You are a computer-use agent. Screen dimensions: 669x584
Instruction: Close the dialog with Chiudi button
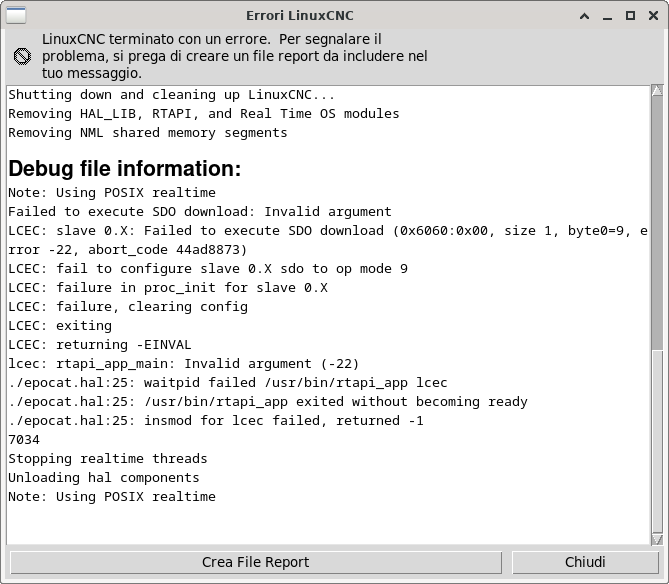585,562
